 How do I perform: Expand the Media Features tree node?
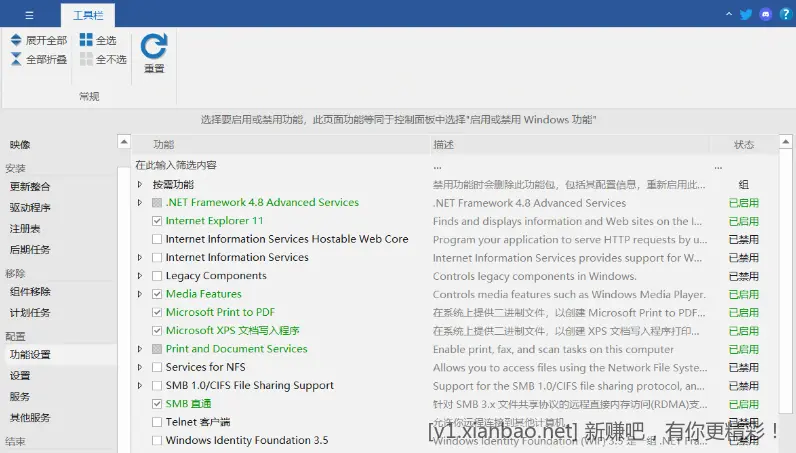[140, 294]
